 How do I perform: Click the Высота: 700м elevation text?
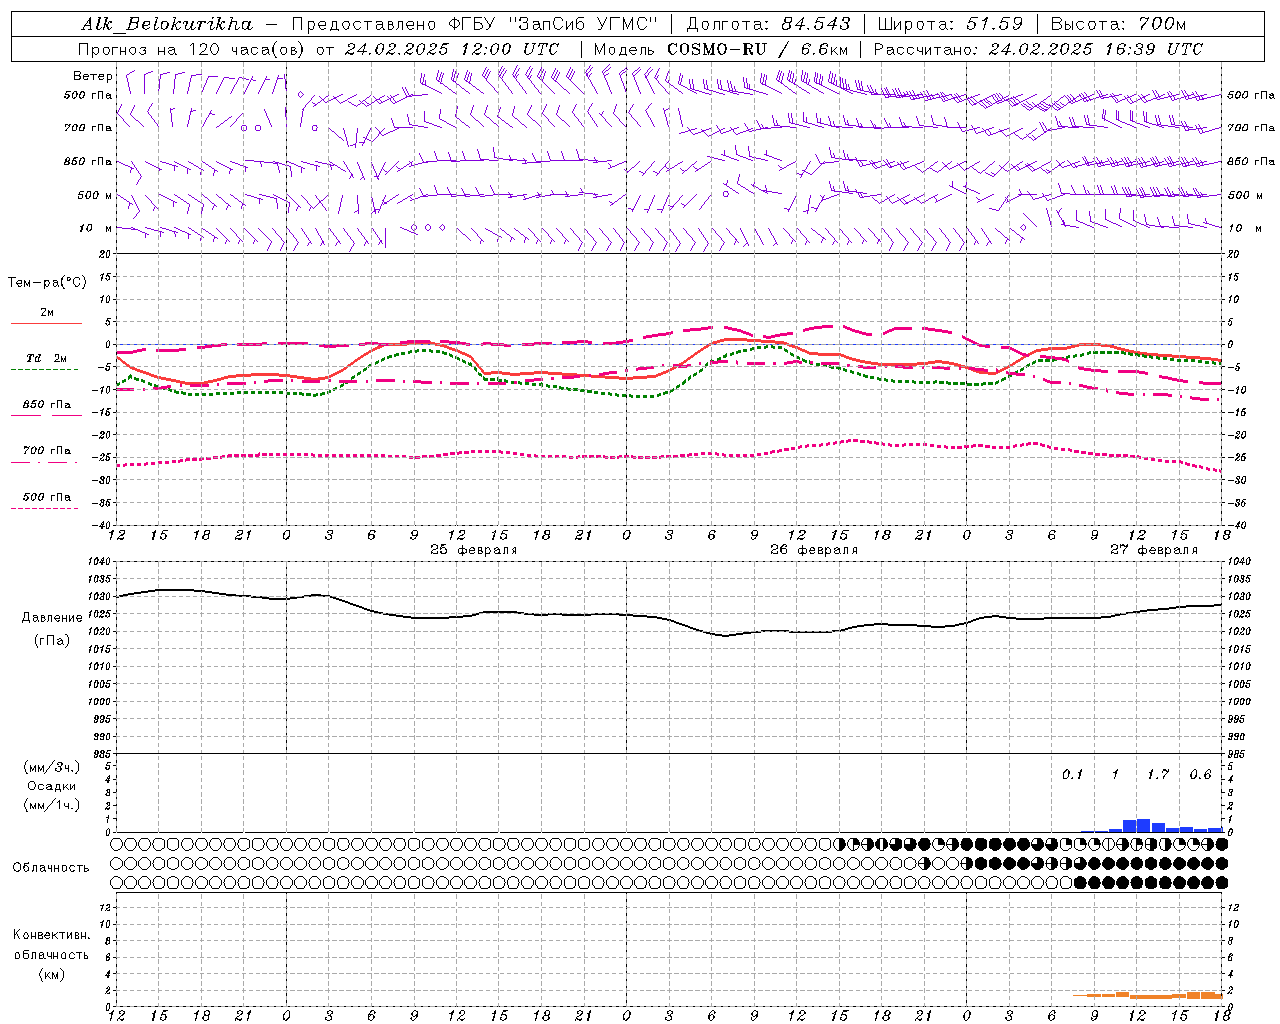point(1124,24)
